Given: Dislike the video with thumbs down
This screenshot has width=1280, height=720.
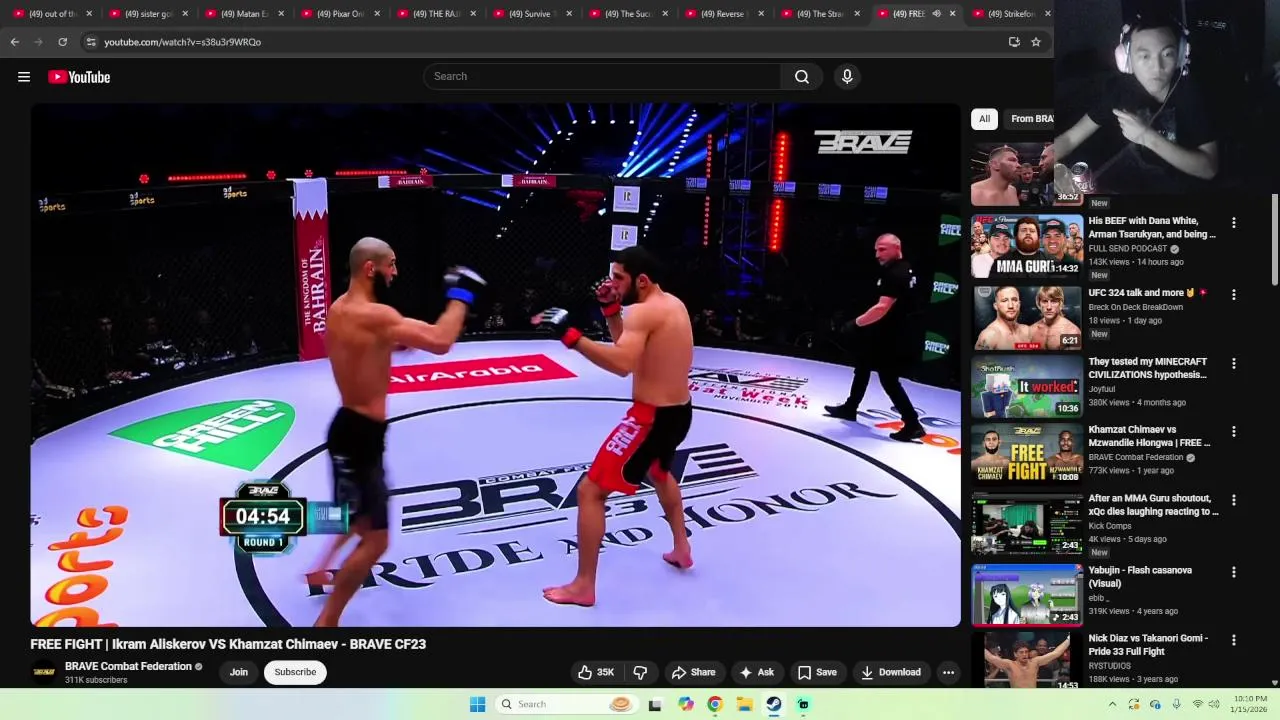Looking at the screenshot, I should pyautogui.click(x=641, y=672).
